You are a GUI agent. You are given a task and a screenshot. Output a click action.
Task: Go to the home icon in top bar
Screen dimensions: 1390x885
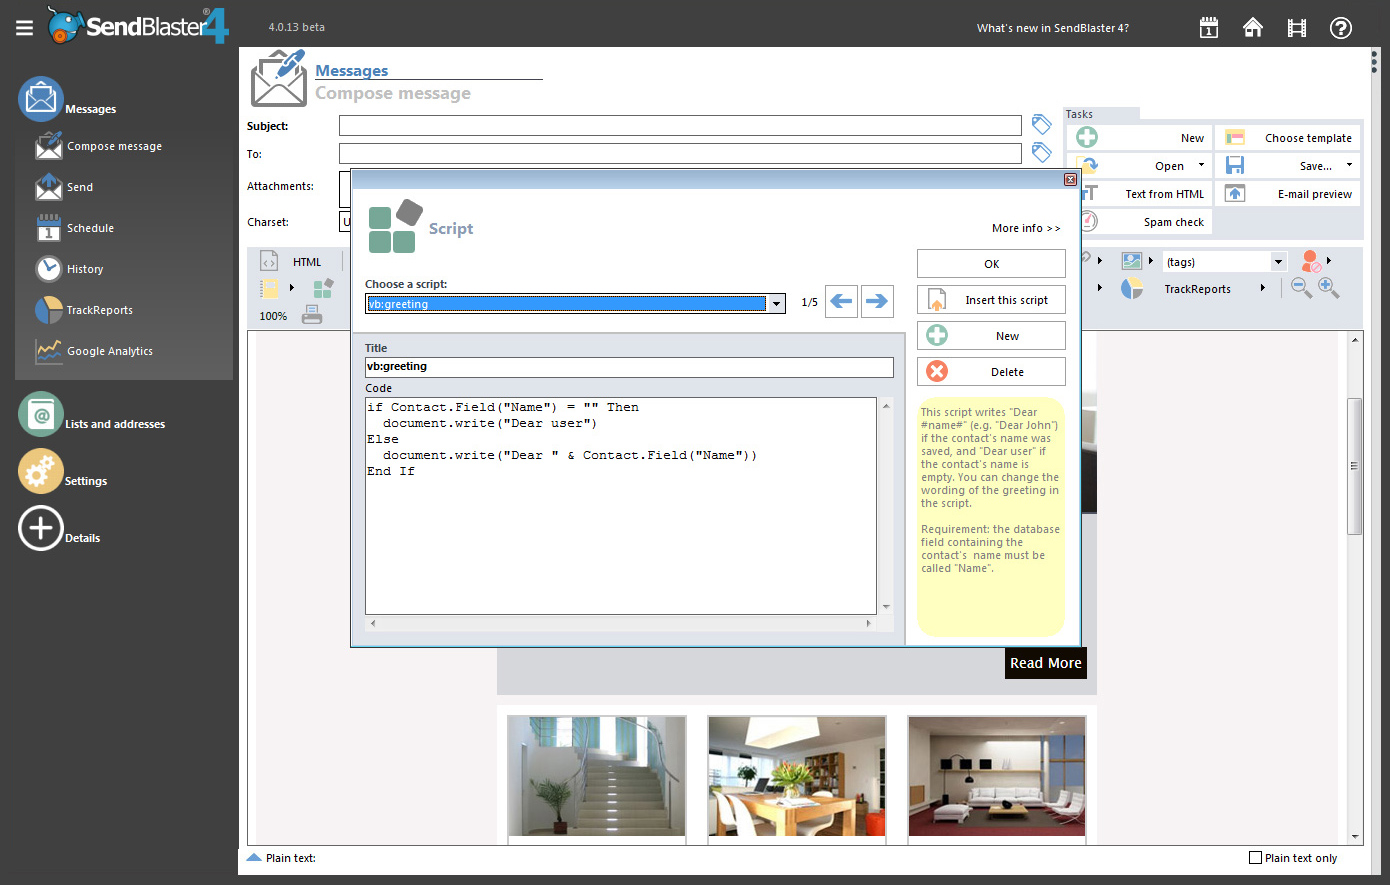tap(1253, 28)
